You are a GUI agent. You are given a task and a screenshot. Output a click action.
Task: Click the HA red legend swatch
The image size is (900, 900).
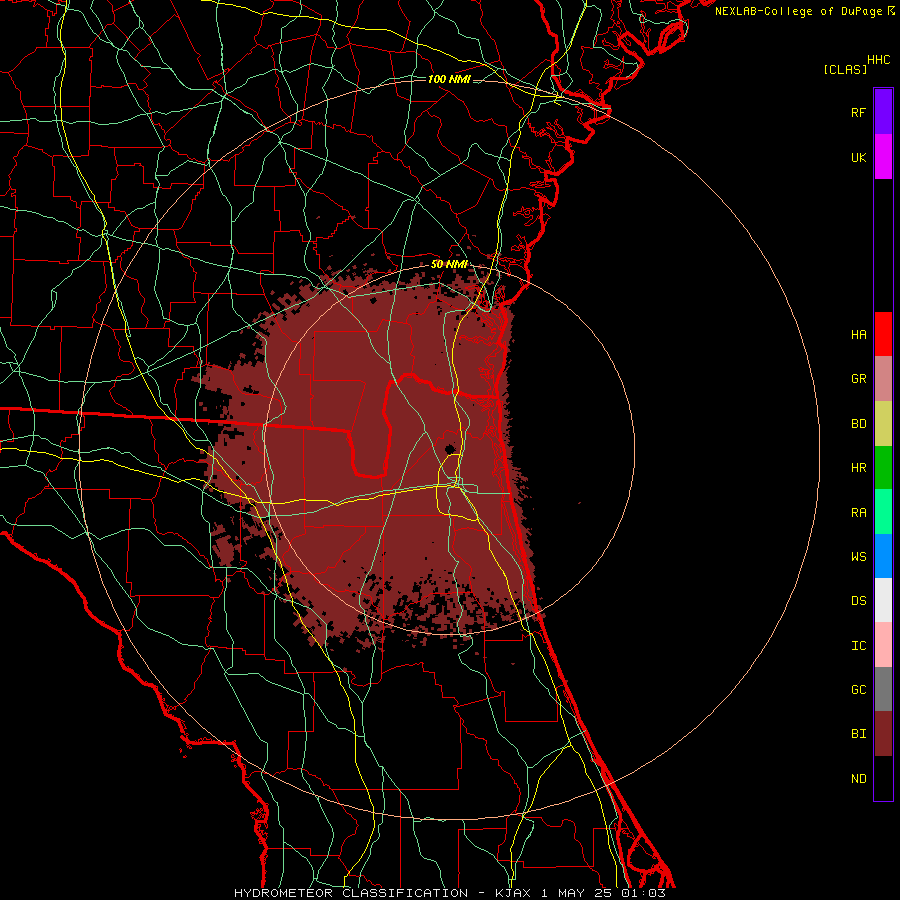point(883,334)
